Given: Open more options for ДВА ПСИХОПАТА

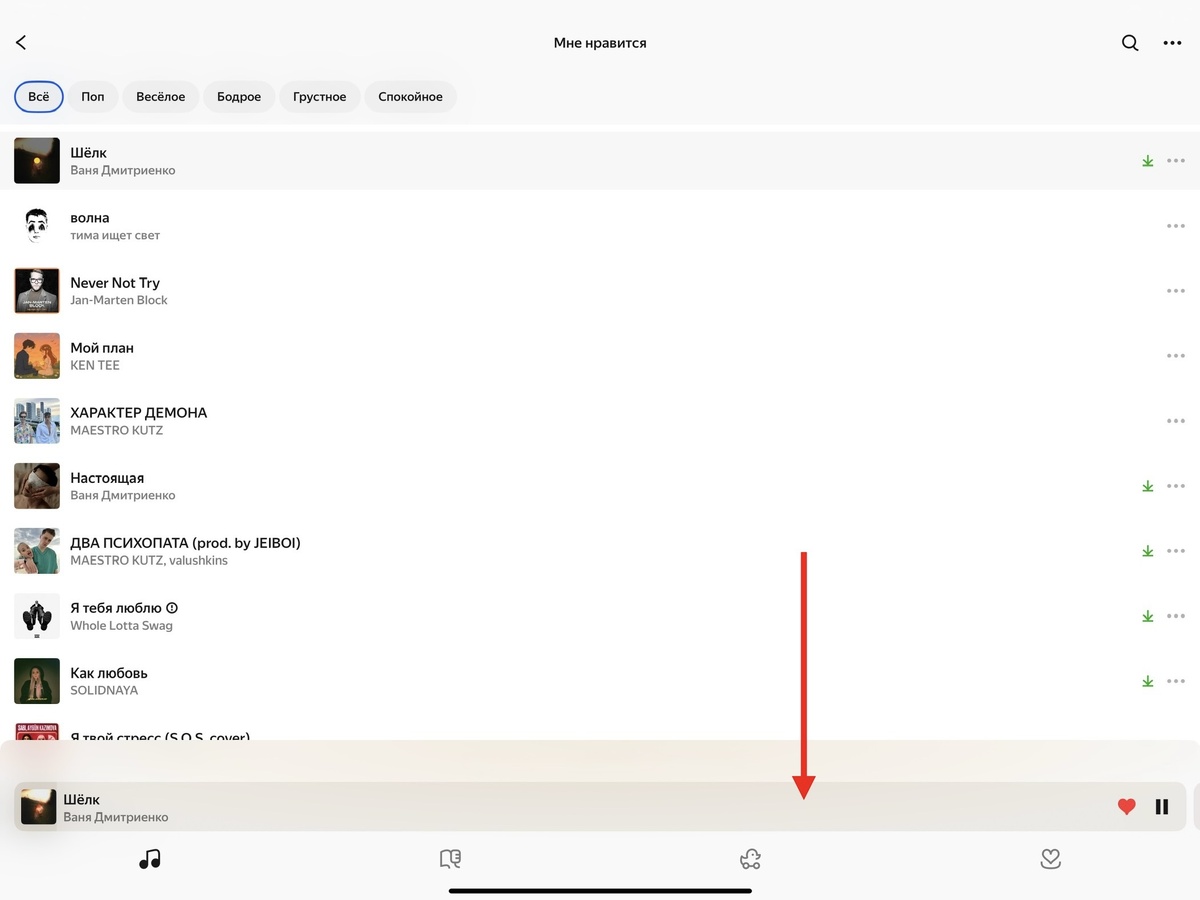Looking at the screenshot, I should [1176, 551].
